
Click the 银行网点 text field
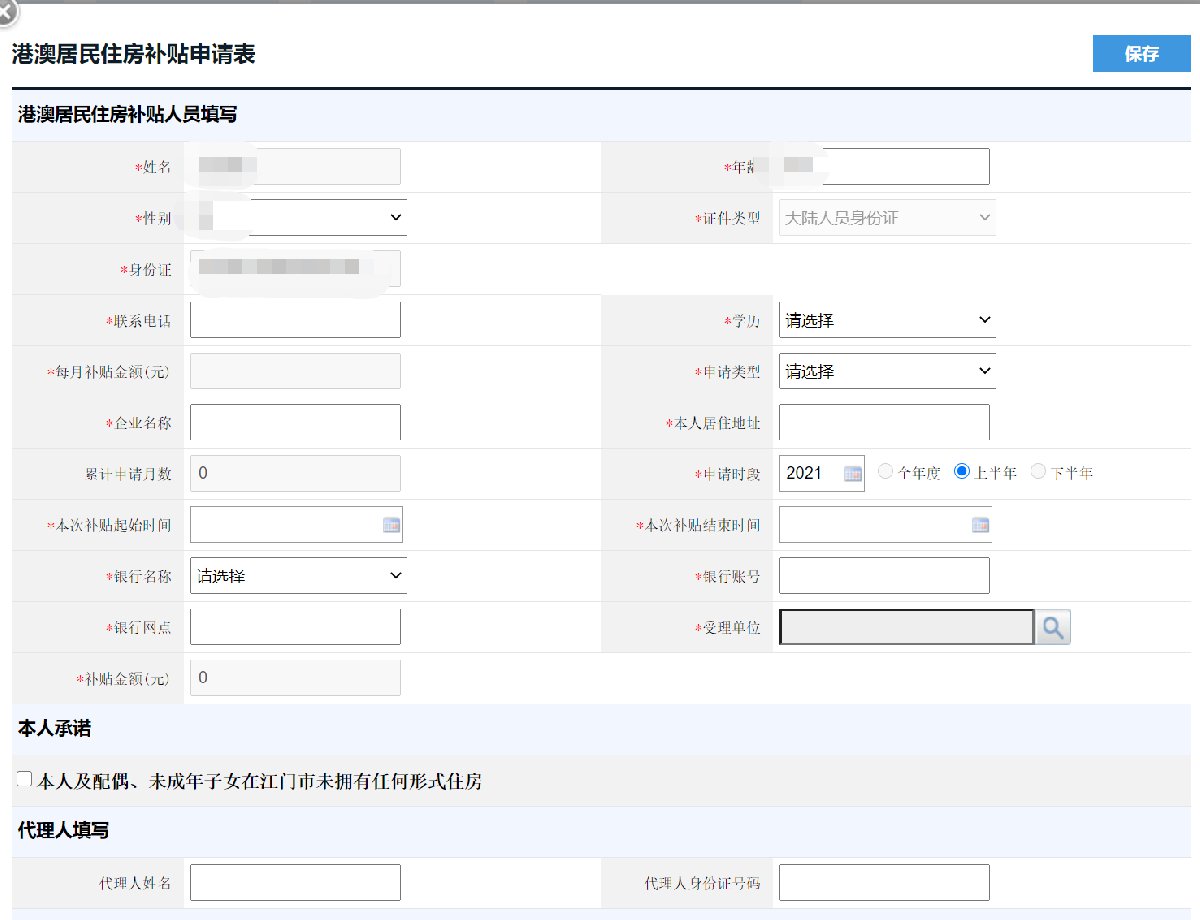tap(295, 627)
